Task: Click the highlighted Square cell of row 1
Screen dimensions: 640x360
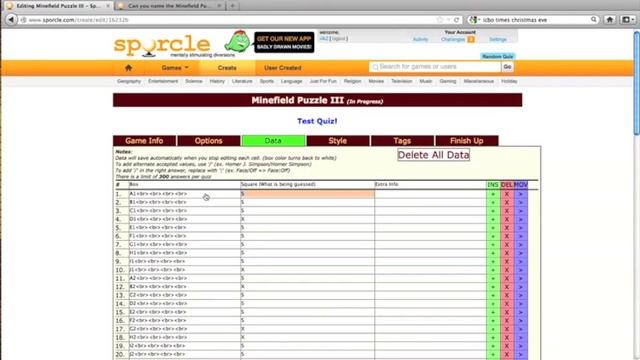Action: [307, 194]
